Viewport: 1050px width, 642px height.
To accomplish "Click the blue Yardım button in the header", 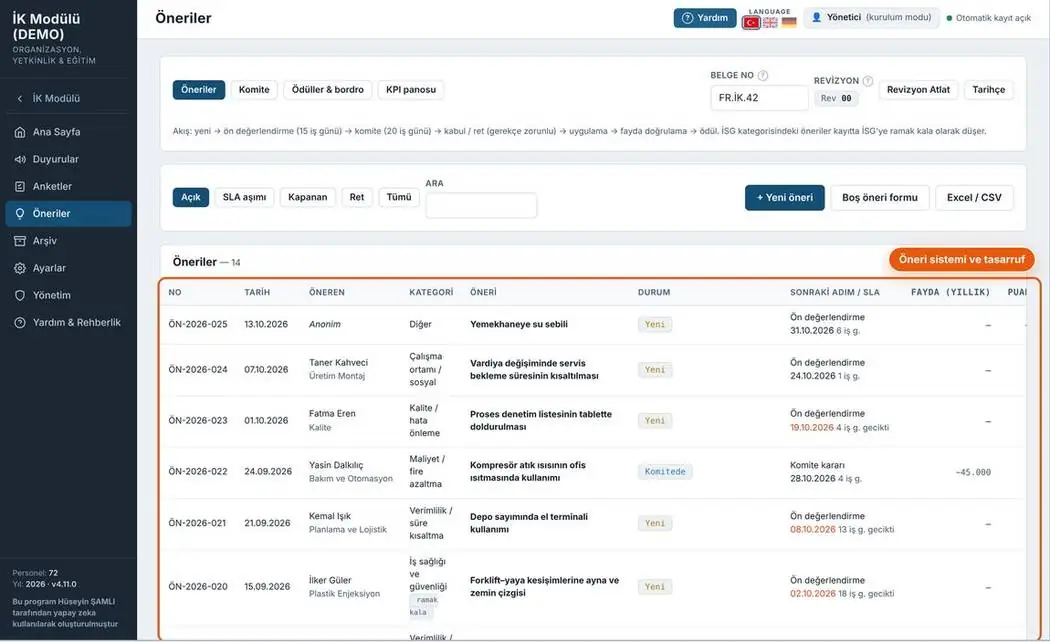I will click(705, 18).
